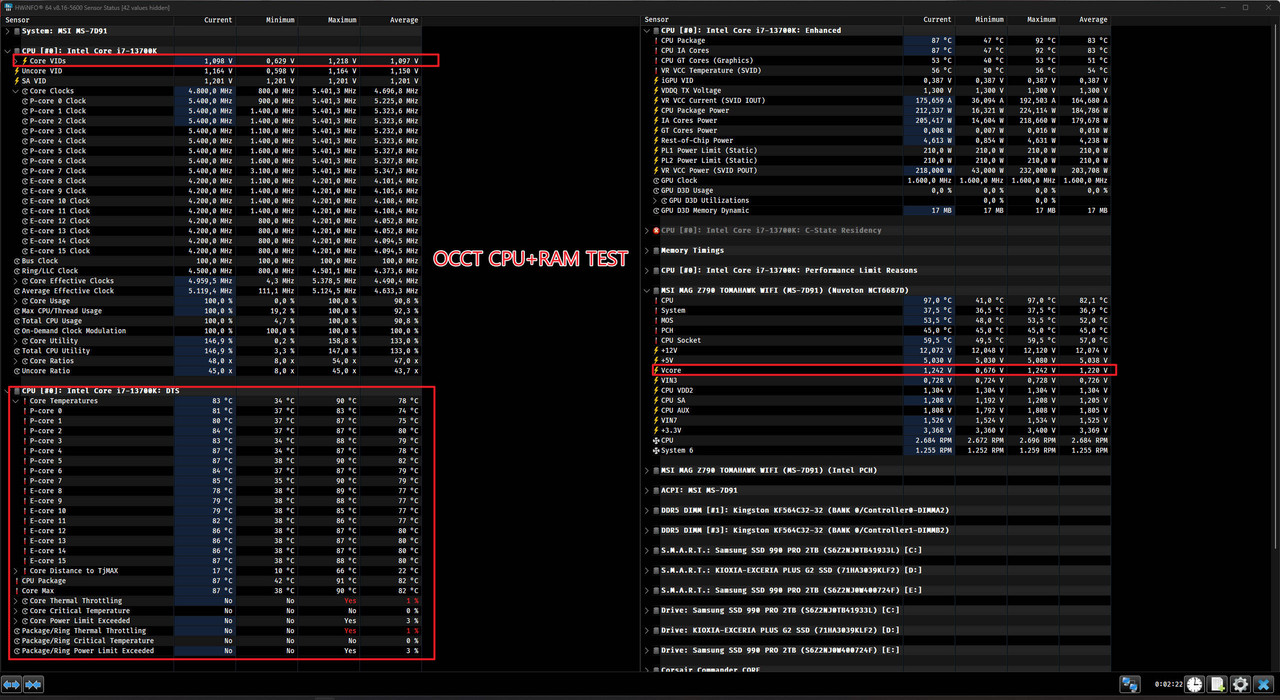Expand the Core Effective Clocks row
This screenshot has width=1280, height=700.
pyautogui.click(x=17, y=281)
